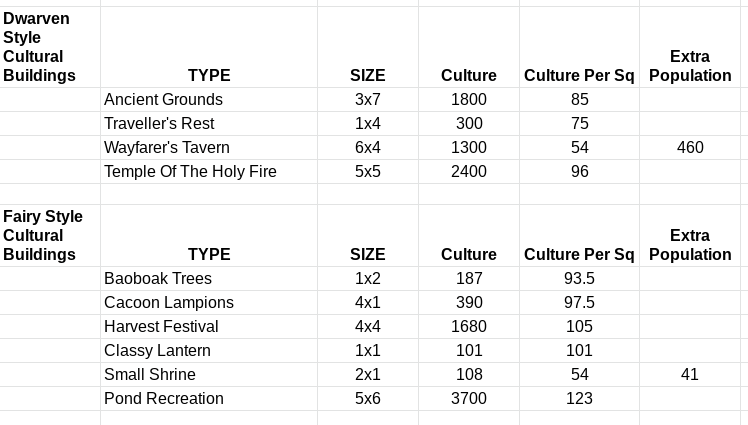
Task: Click the culture value 3700
Action: click(x=469, y=398)
